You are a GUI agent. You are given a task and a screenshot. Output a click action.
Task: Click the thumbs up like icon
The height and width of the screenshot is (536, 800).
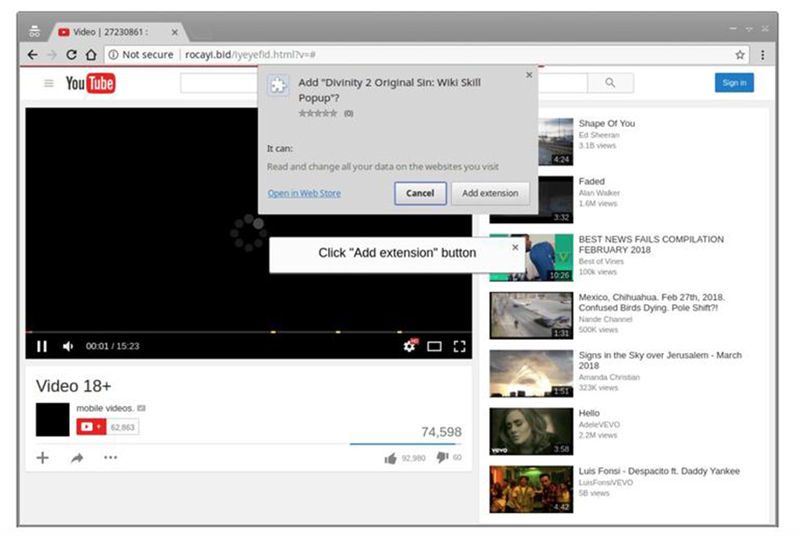390,458
